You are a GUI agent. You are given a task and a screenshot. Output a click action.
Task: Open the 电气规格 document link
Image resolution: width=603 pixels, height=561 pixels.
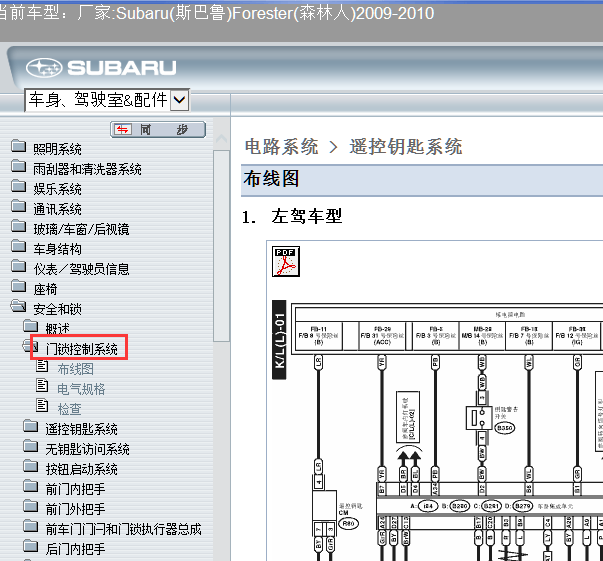[81, 389]
